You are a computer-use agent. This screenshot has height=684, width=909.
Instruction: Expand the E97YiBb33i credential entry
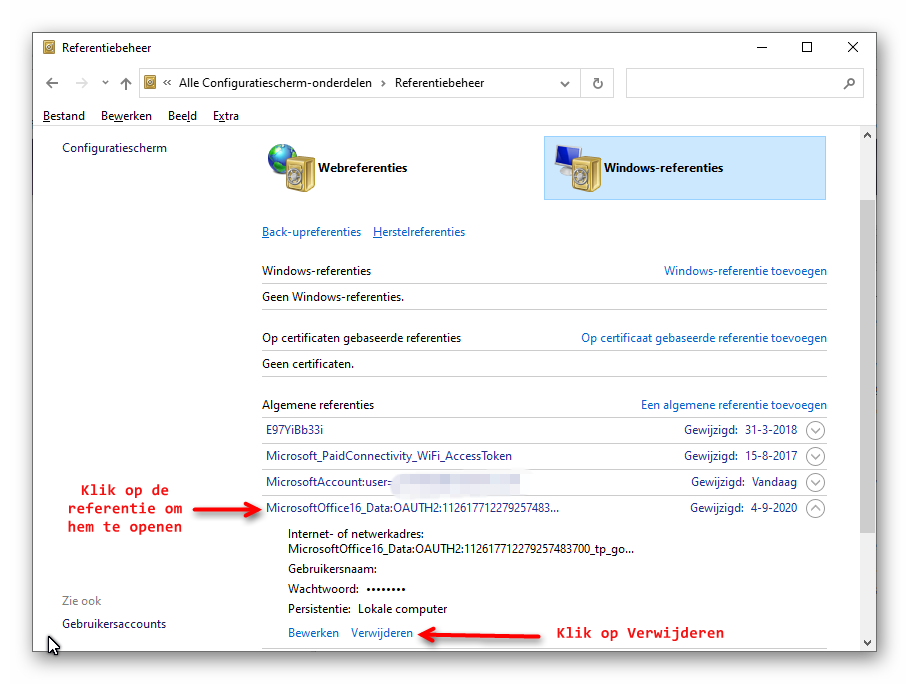tap(815, 431)
